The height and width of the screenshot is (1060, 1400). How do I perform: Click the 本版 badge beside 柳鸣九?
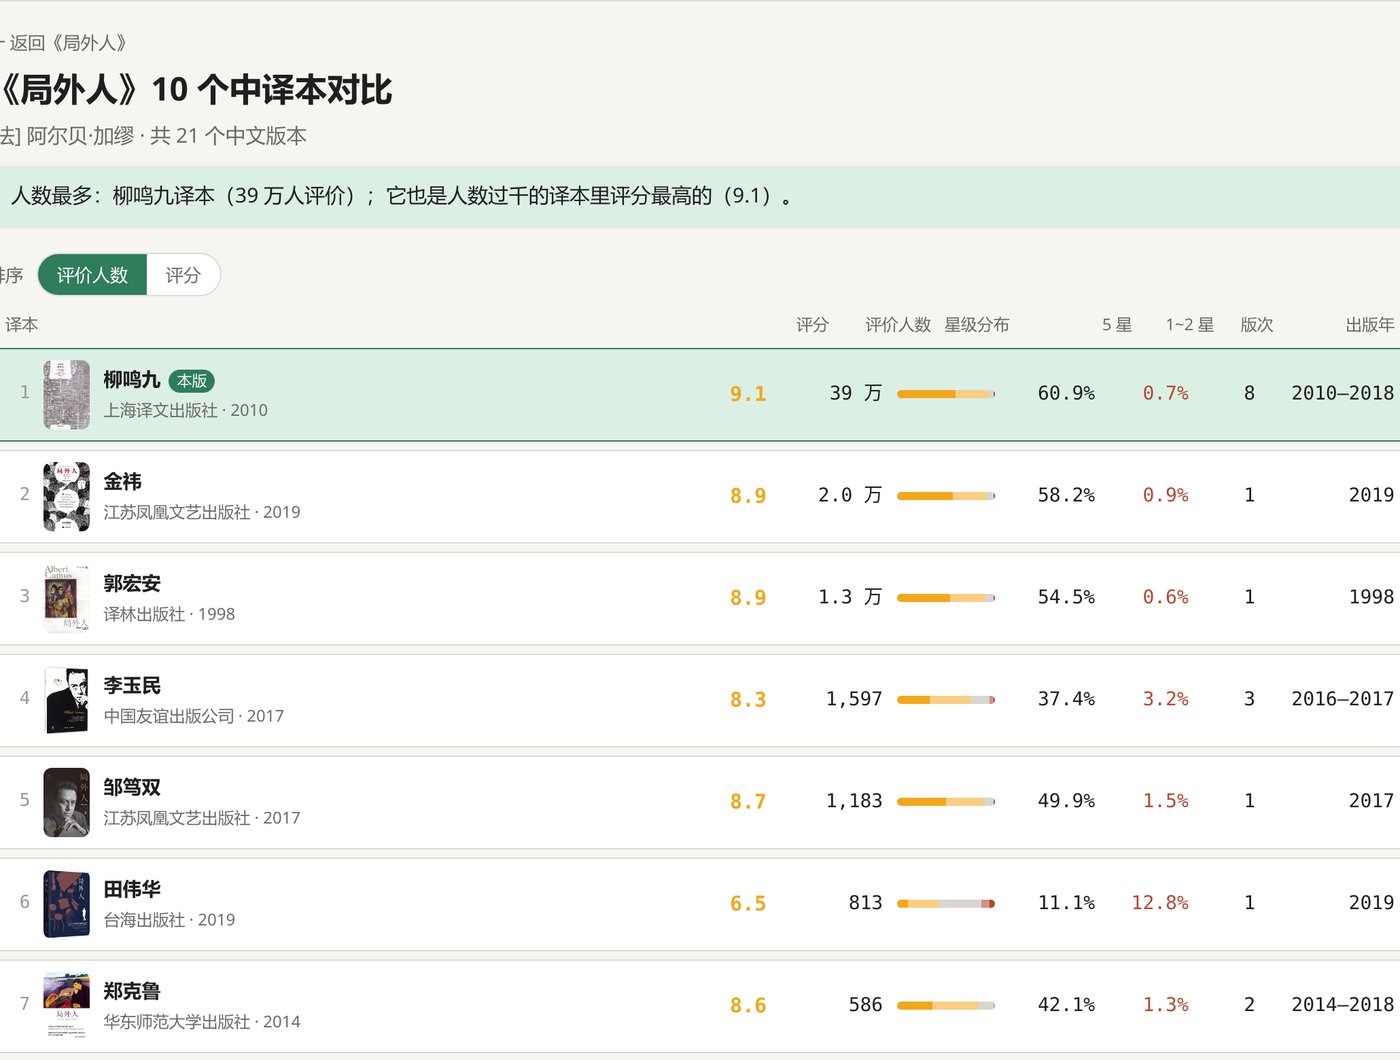pos(192,381)
